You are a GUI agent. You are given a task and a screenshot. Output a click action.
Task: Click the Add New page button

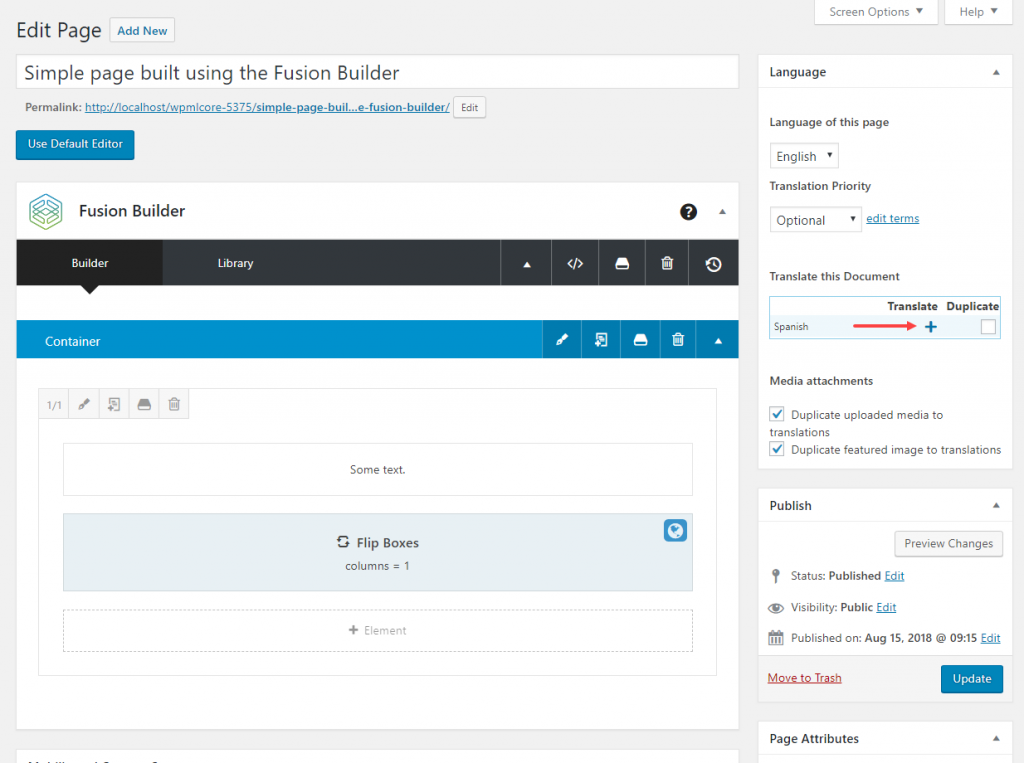click(x=142, y=31)
